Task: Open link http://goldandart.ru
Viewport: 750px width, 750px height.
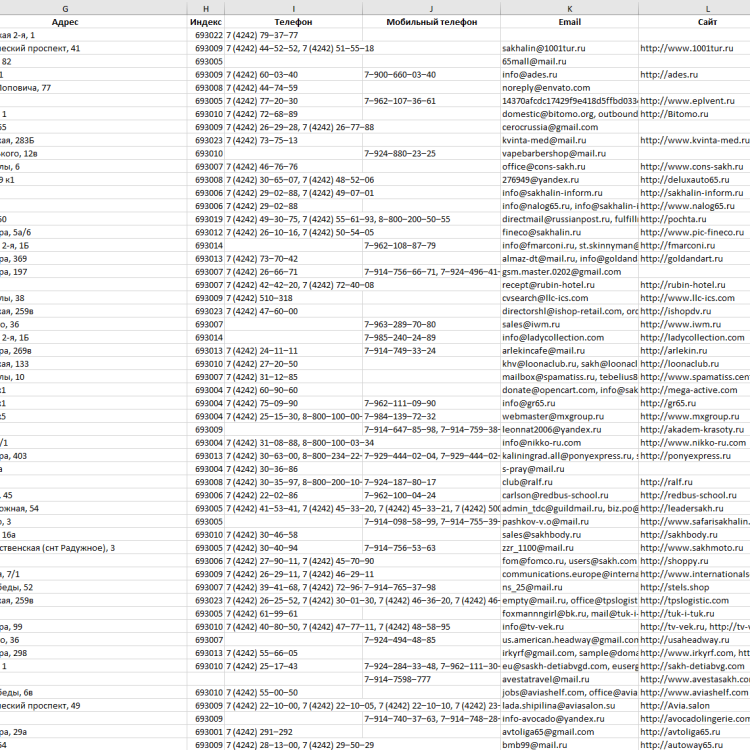Action: pyautogui.click(x=682, y=259)
